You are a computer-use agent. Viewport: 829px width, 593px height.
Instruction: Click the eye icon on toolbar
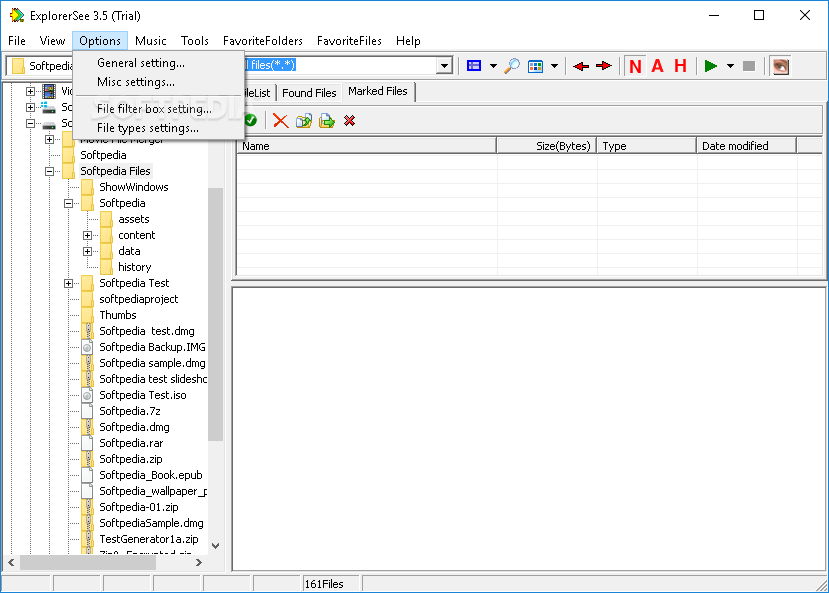point(781,66)
